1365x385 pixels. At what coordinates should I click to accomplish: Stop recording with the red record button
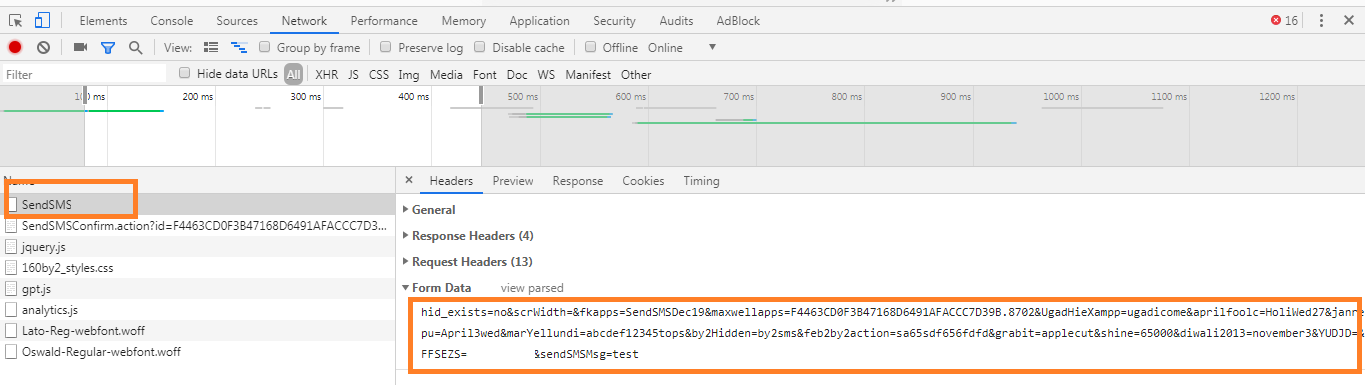click(15, 47)
